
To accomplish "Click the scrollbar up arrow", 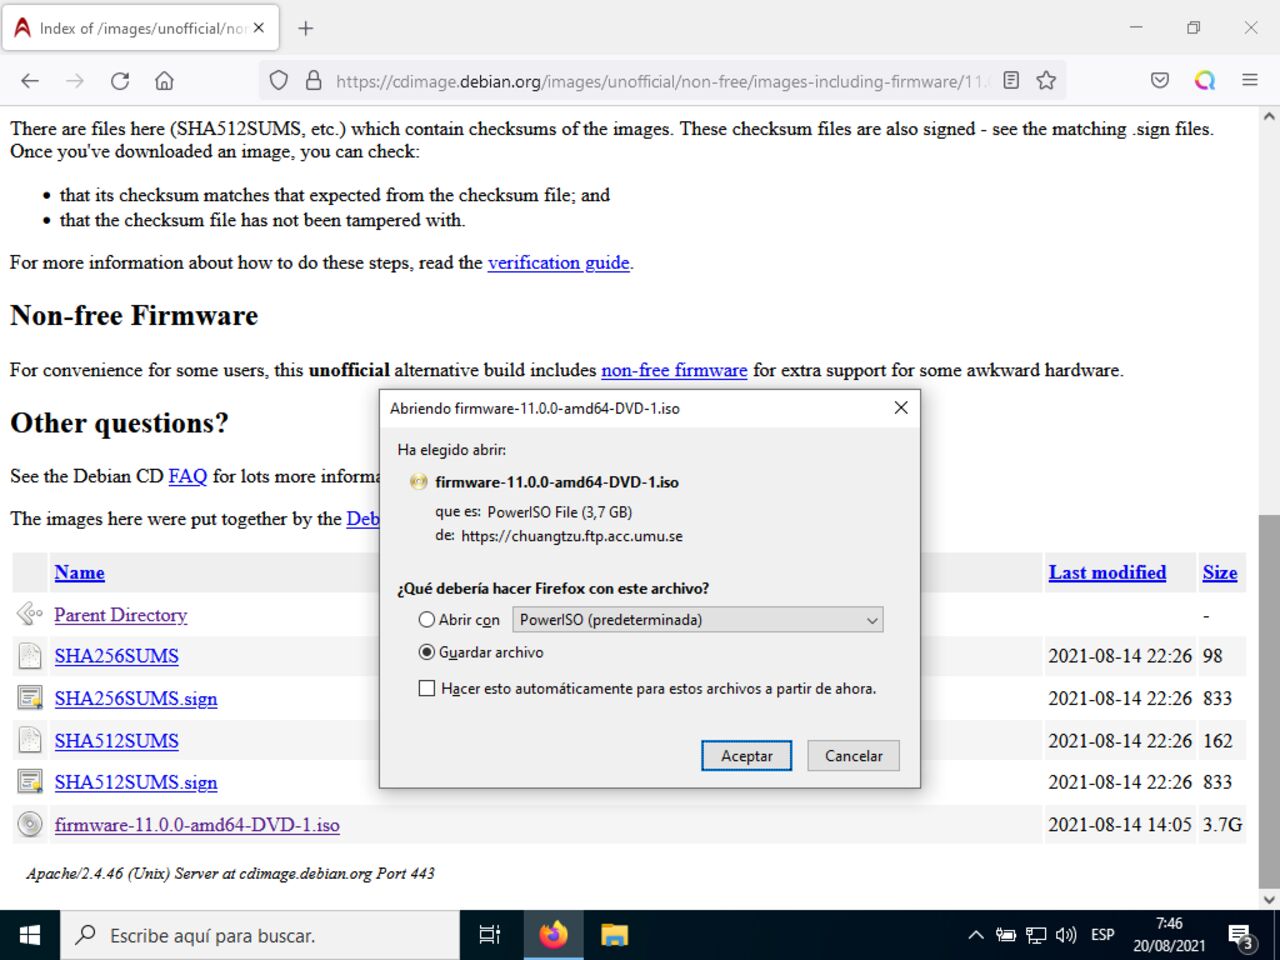I will (x=1269, y=117).
